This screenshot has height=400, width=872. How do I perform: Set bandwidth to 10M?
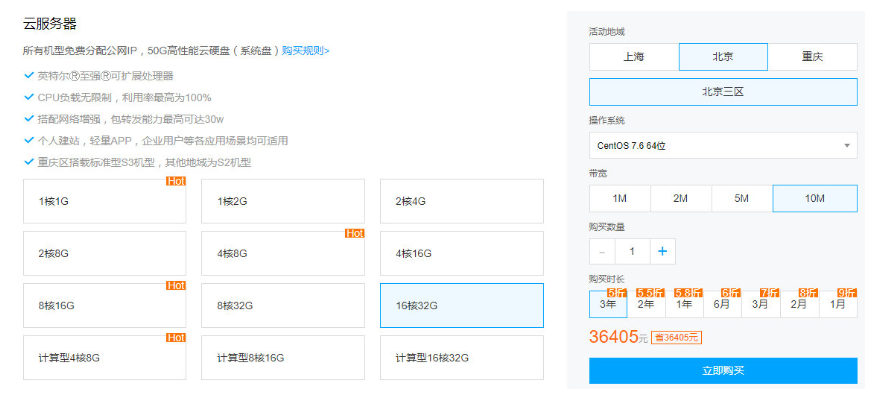pos(815,199)
